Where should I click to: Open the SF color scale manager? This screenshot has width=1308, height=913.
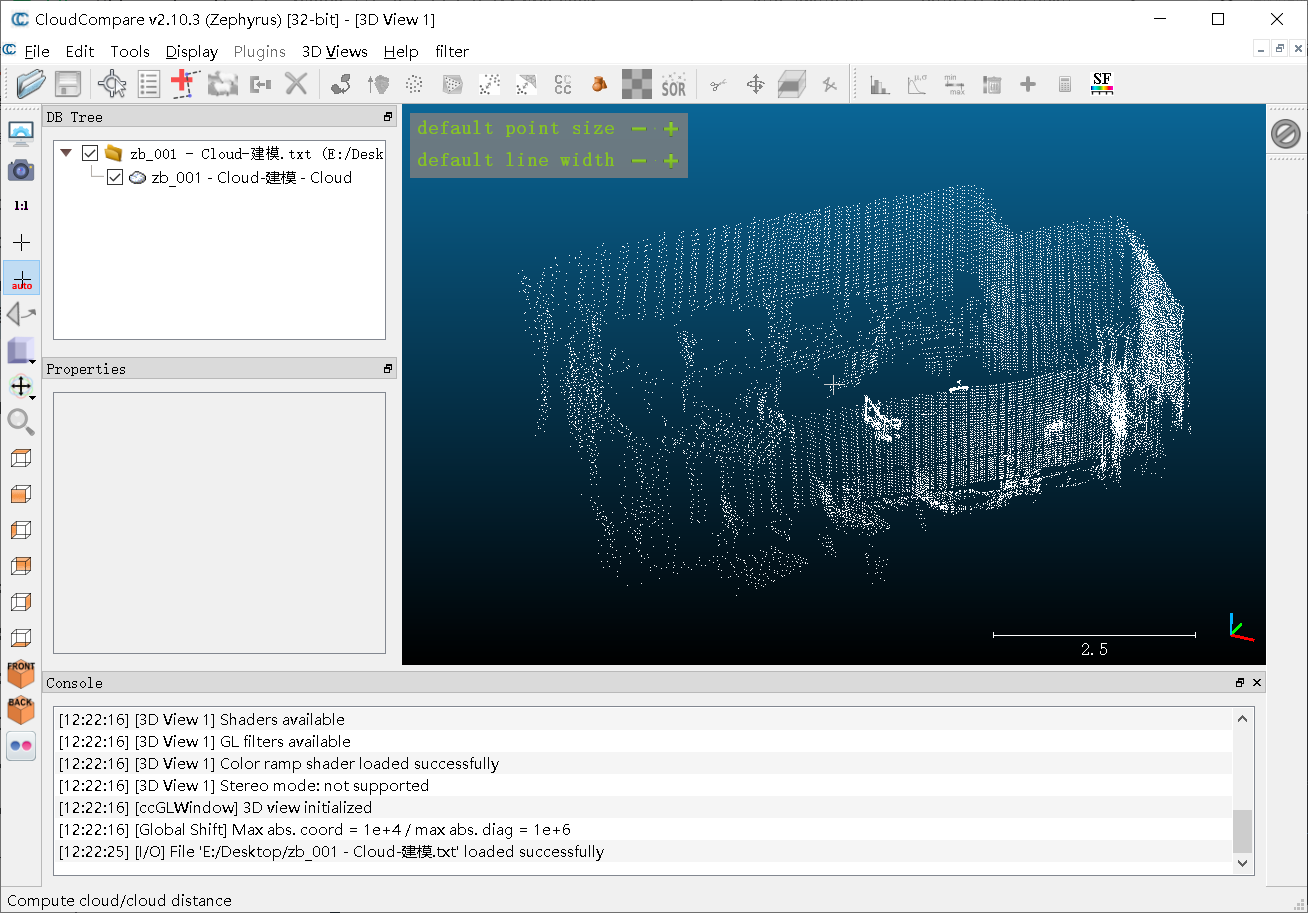tap(1102, 84)
